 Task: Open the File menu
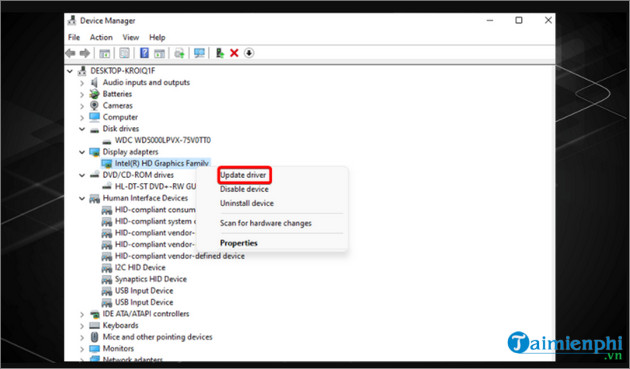point(74,37)
